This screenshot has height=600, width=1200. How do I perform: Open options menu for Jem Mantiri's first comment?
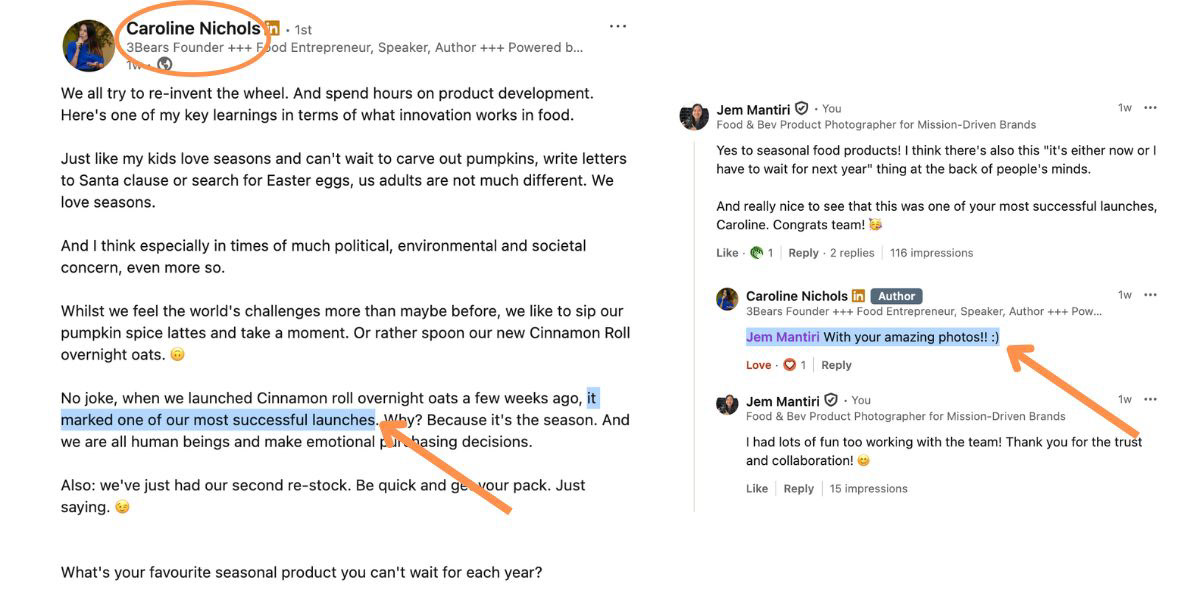point(1150,108)
